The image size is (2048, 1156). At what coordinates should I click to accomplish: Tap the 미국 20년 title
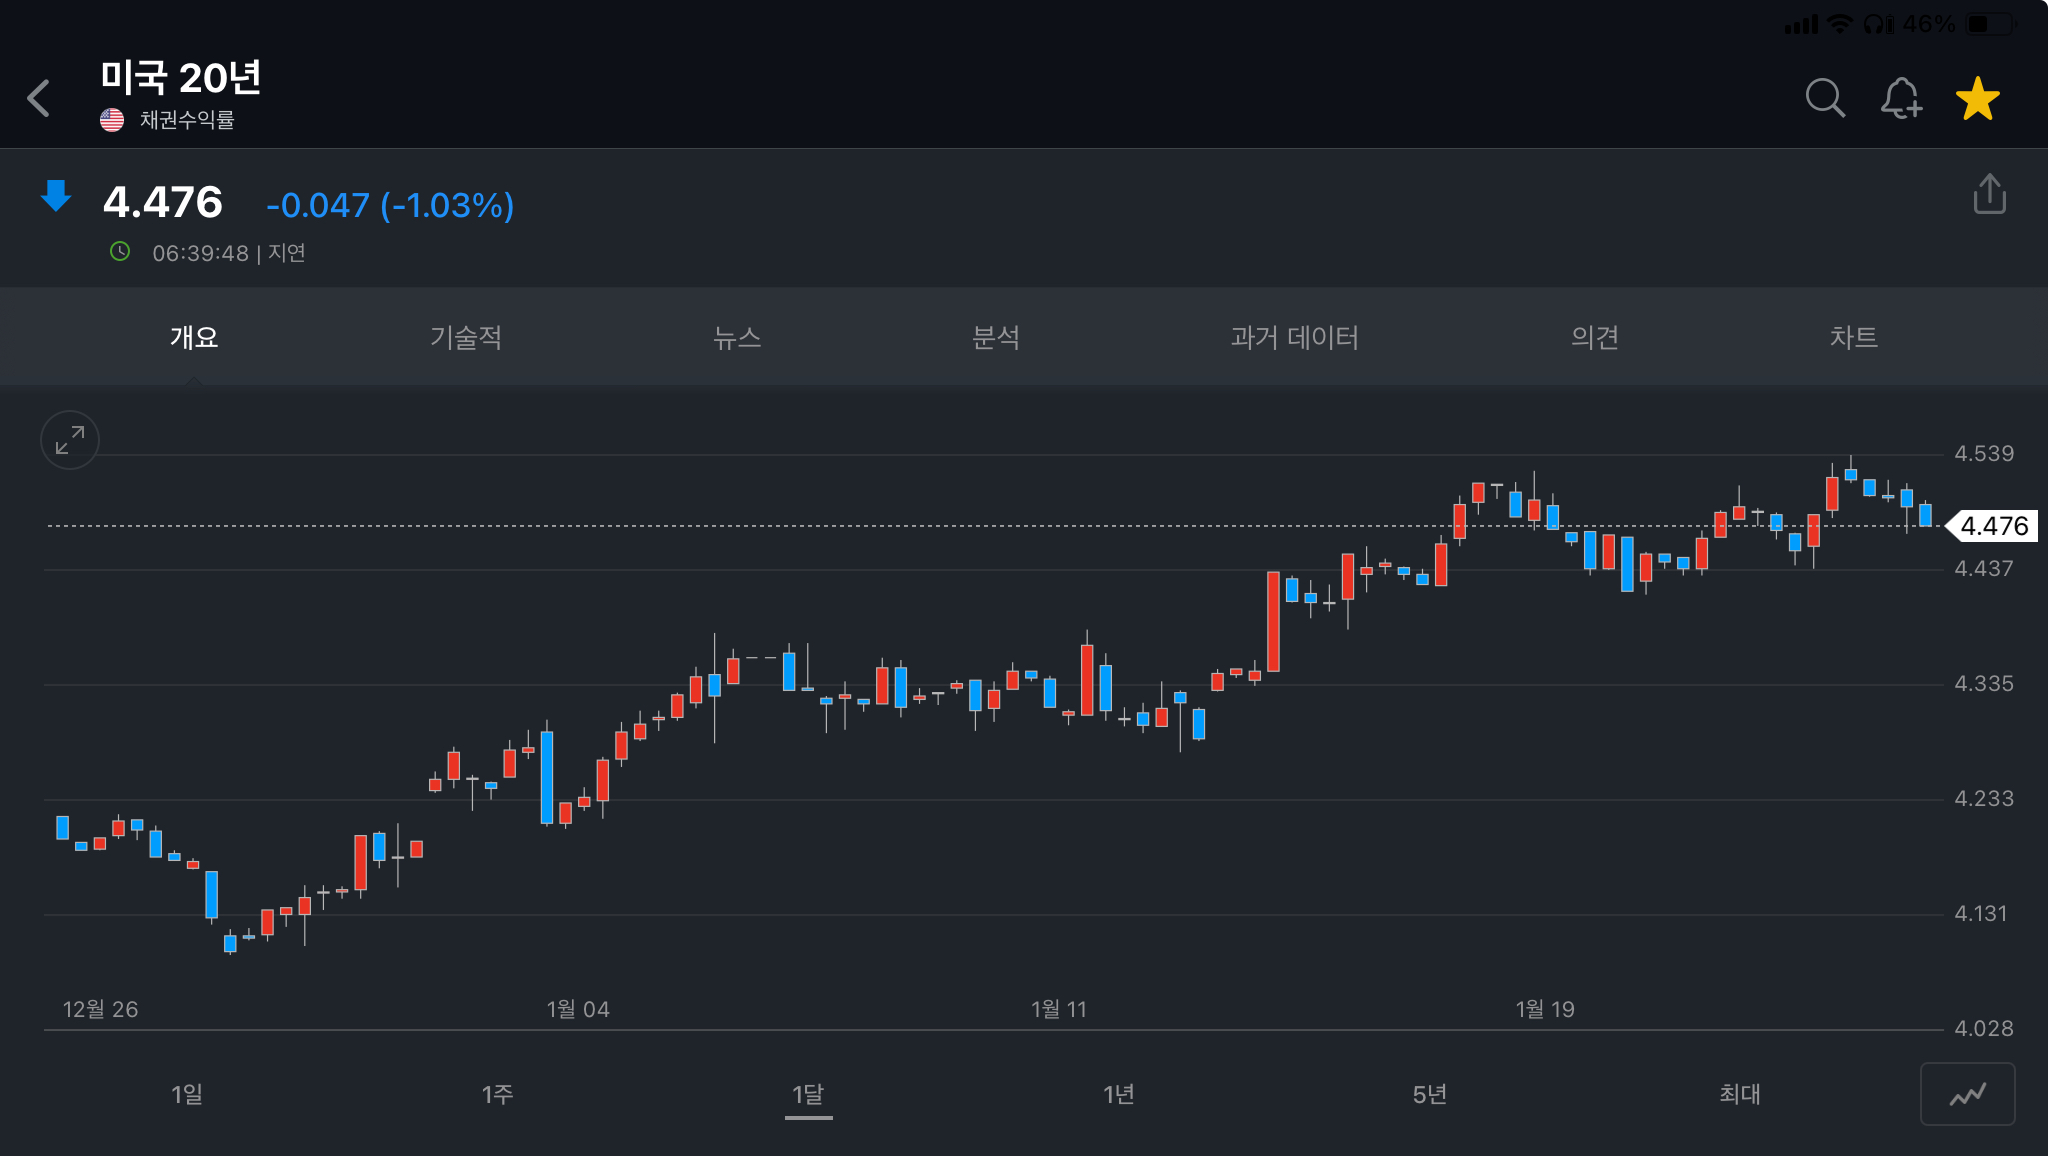pos(181,77)
